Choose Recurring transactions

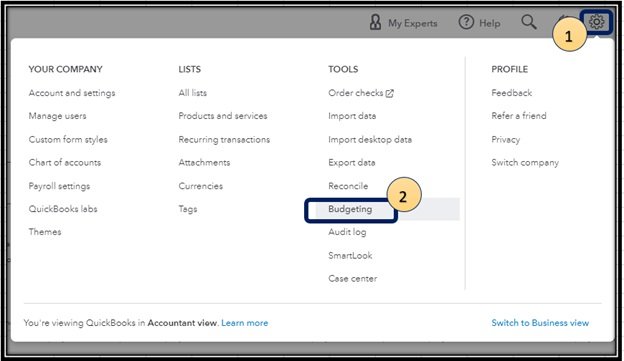224,139
